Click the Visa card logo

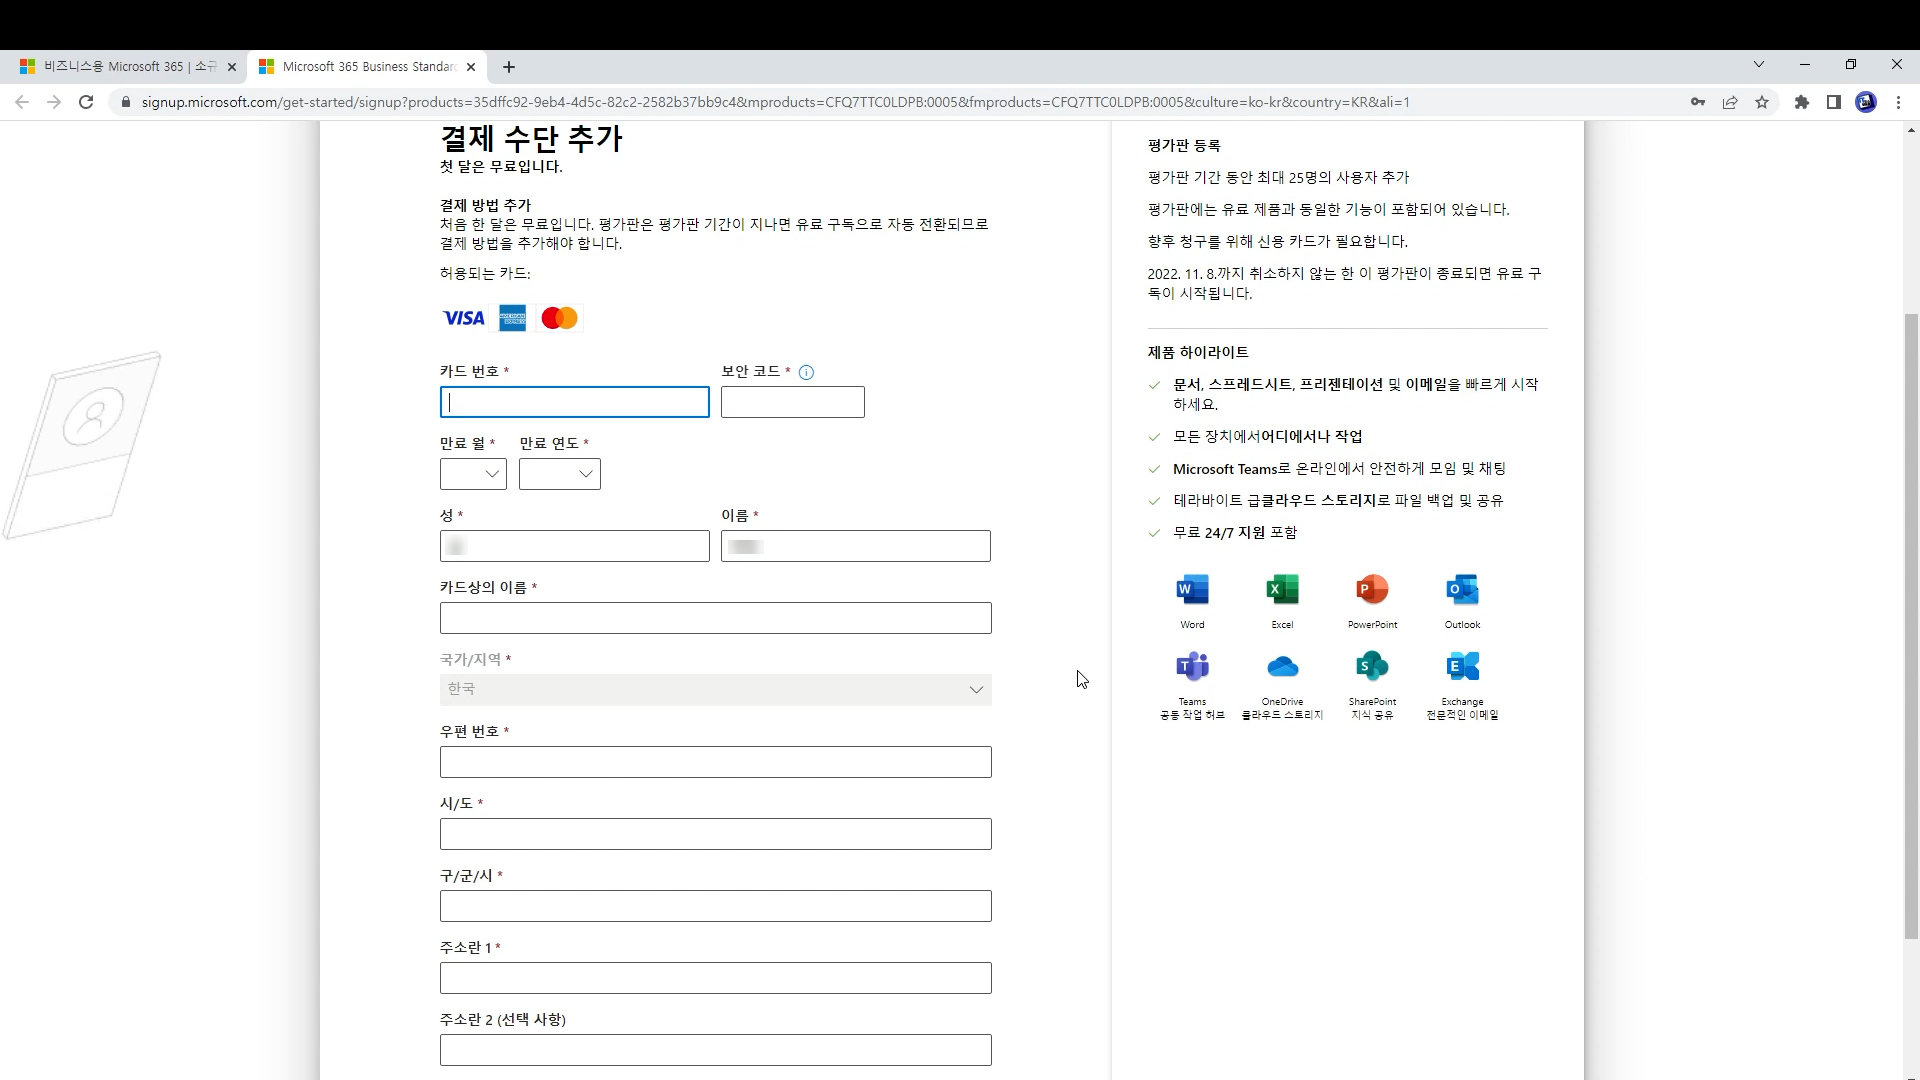coord(464,318)
